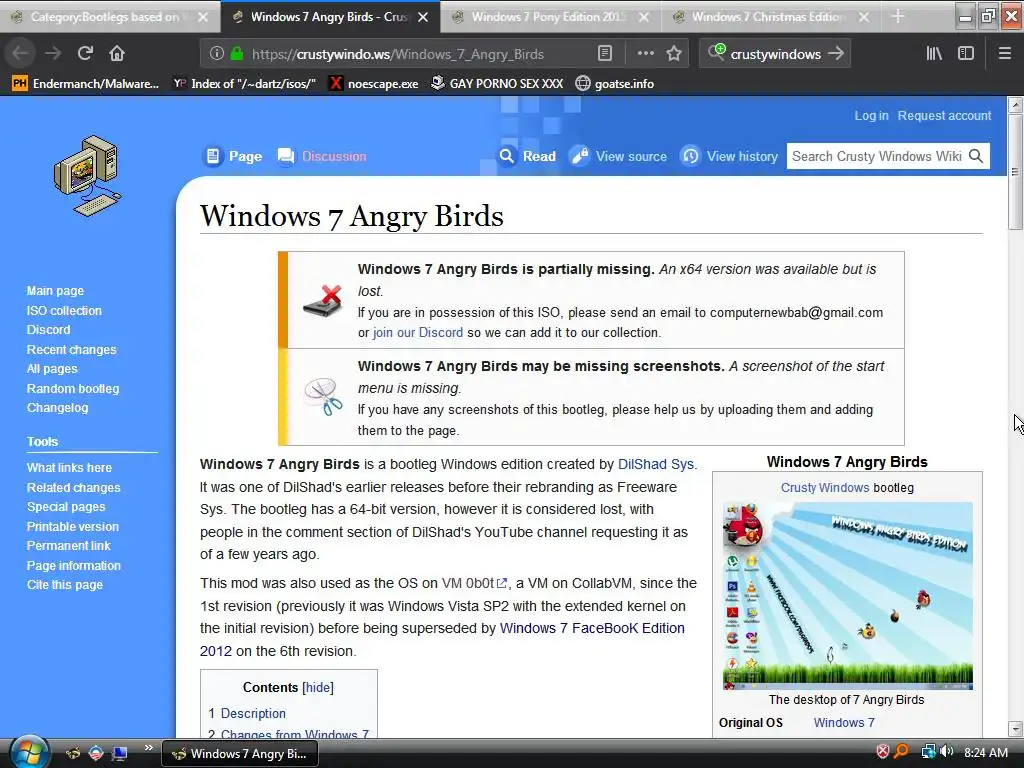Image resolution: width=1024 pixels, height=768 pixels.
Task: Click Windows 7 Angry Bi... taskbar button
Action: click(240, 754)
